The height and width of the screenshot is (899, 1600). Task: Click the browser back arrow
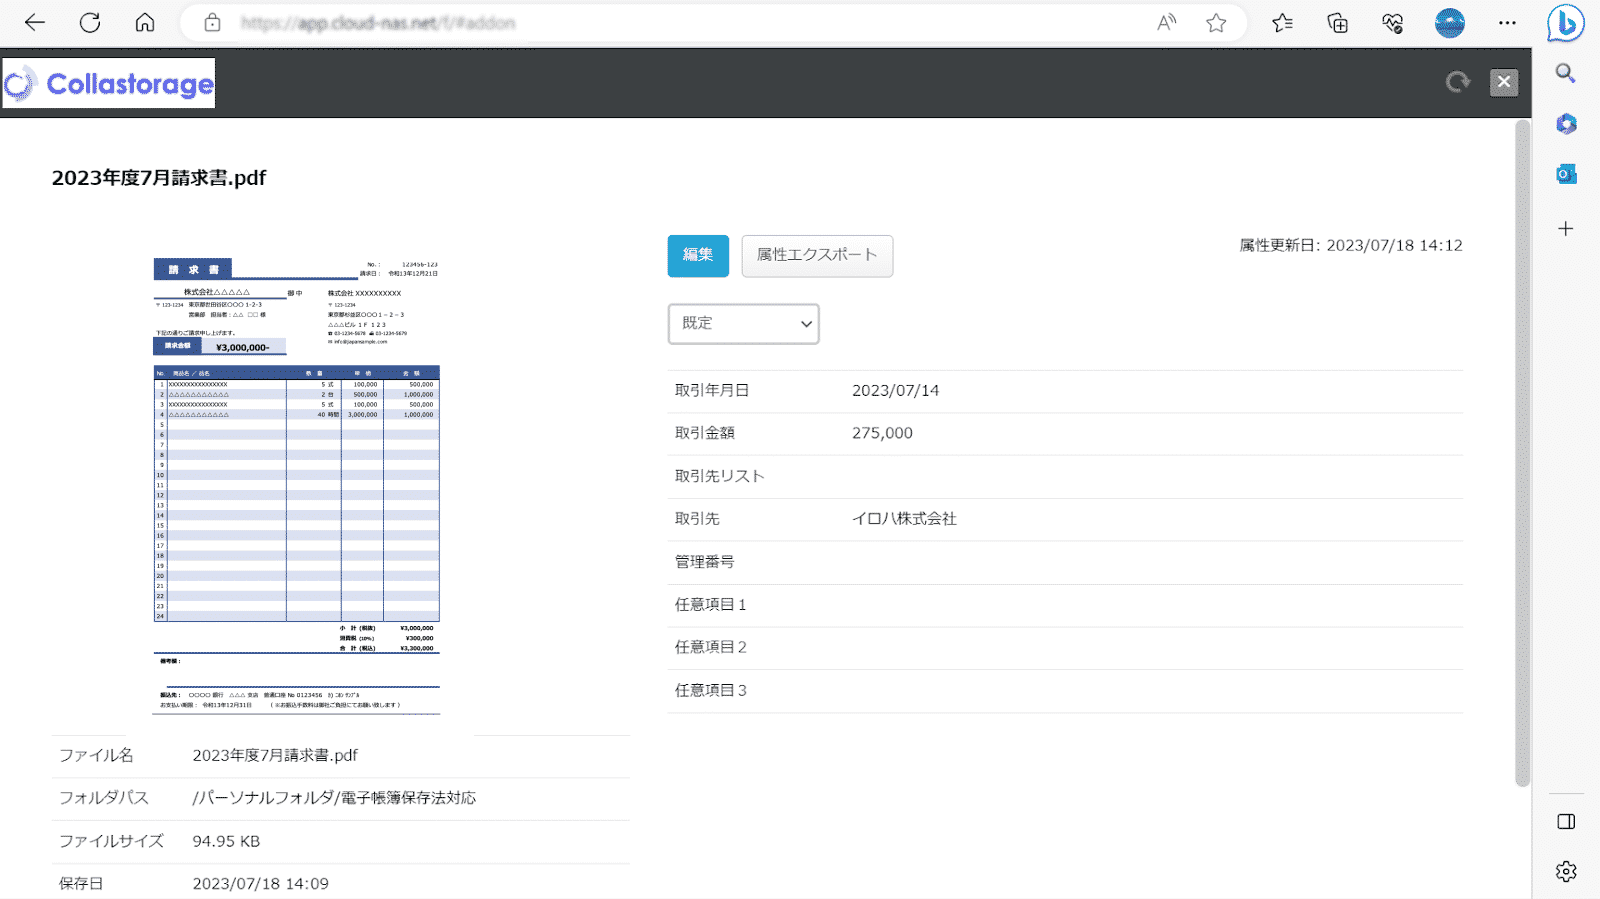pyautogui.click(x=35, y=23)
